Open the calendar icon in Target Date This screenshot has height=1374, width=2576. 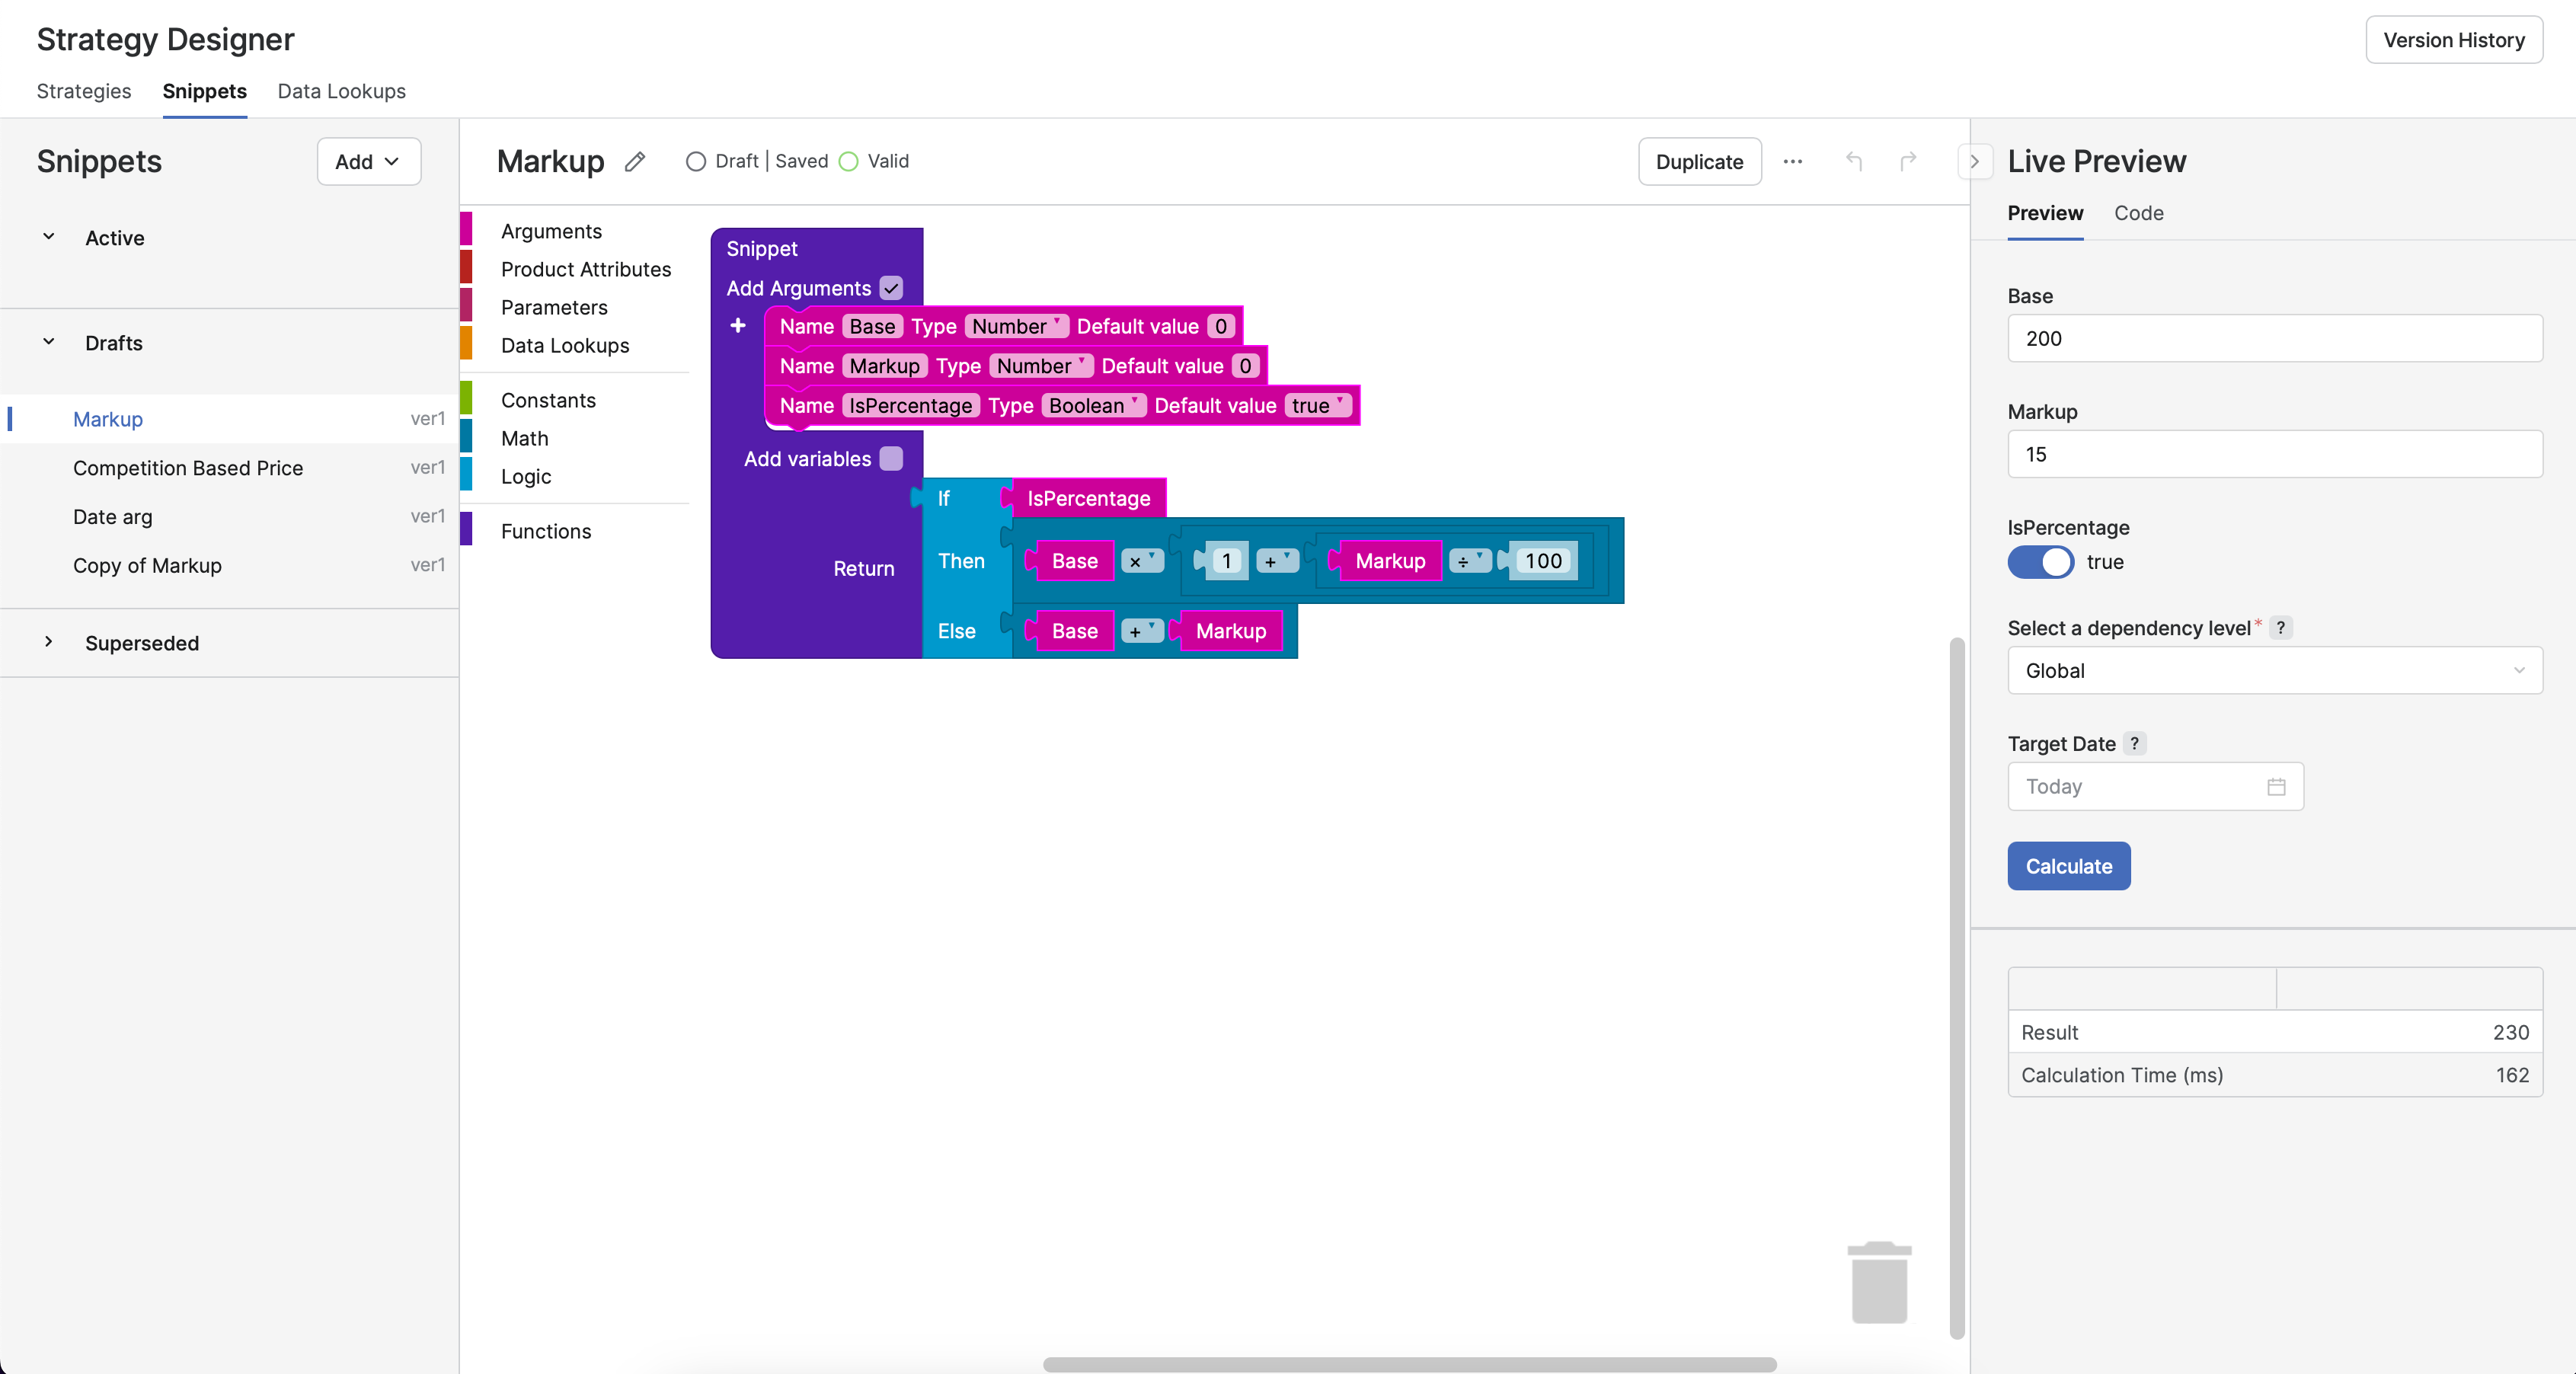click(x=2276, y=787)
